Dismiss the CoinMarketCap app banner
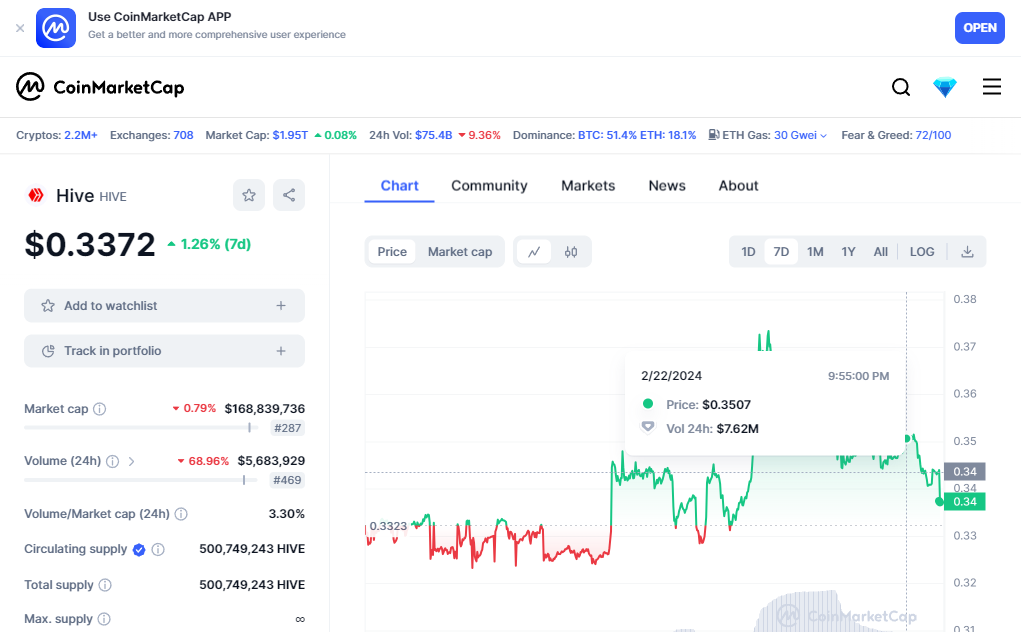The width and height of the screenshot is (1021, 632). click(20, 28)
